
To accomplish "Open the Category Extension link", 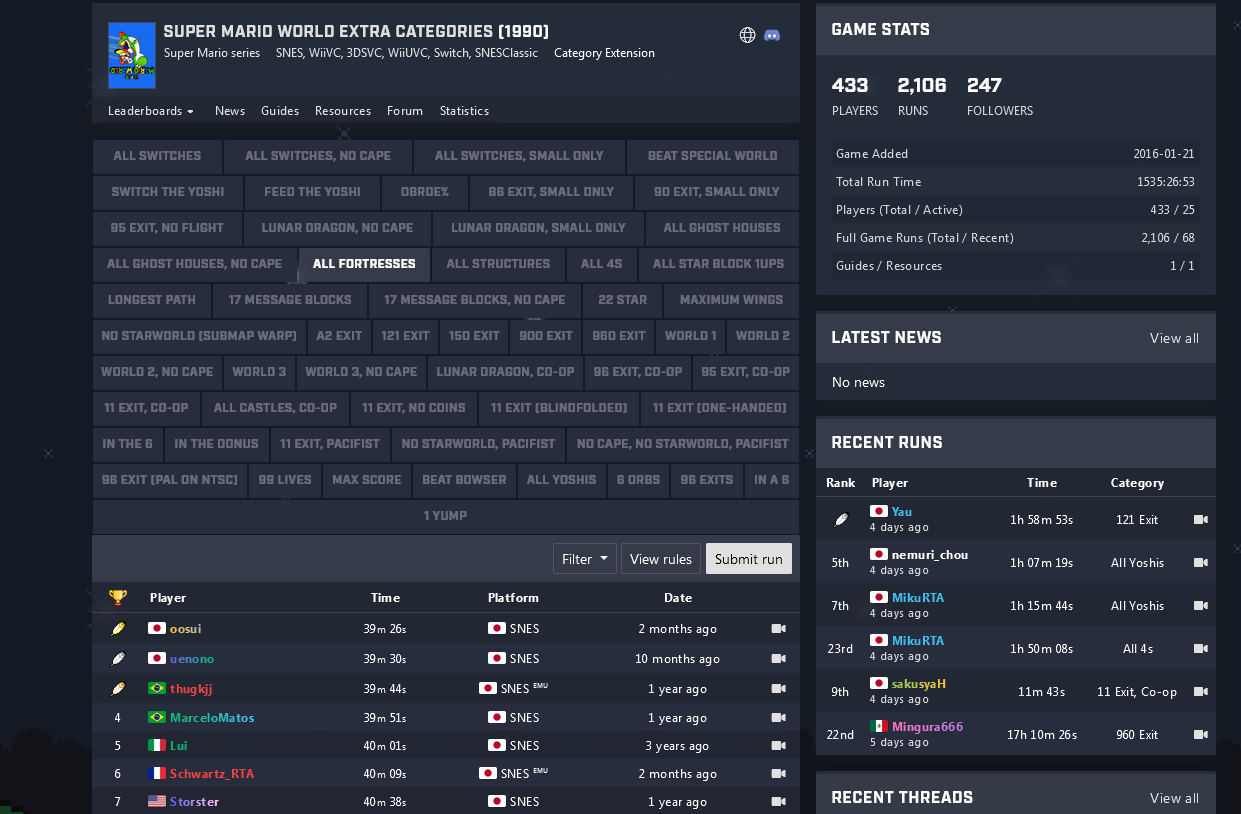I will (604, 53).
